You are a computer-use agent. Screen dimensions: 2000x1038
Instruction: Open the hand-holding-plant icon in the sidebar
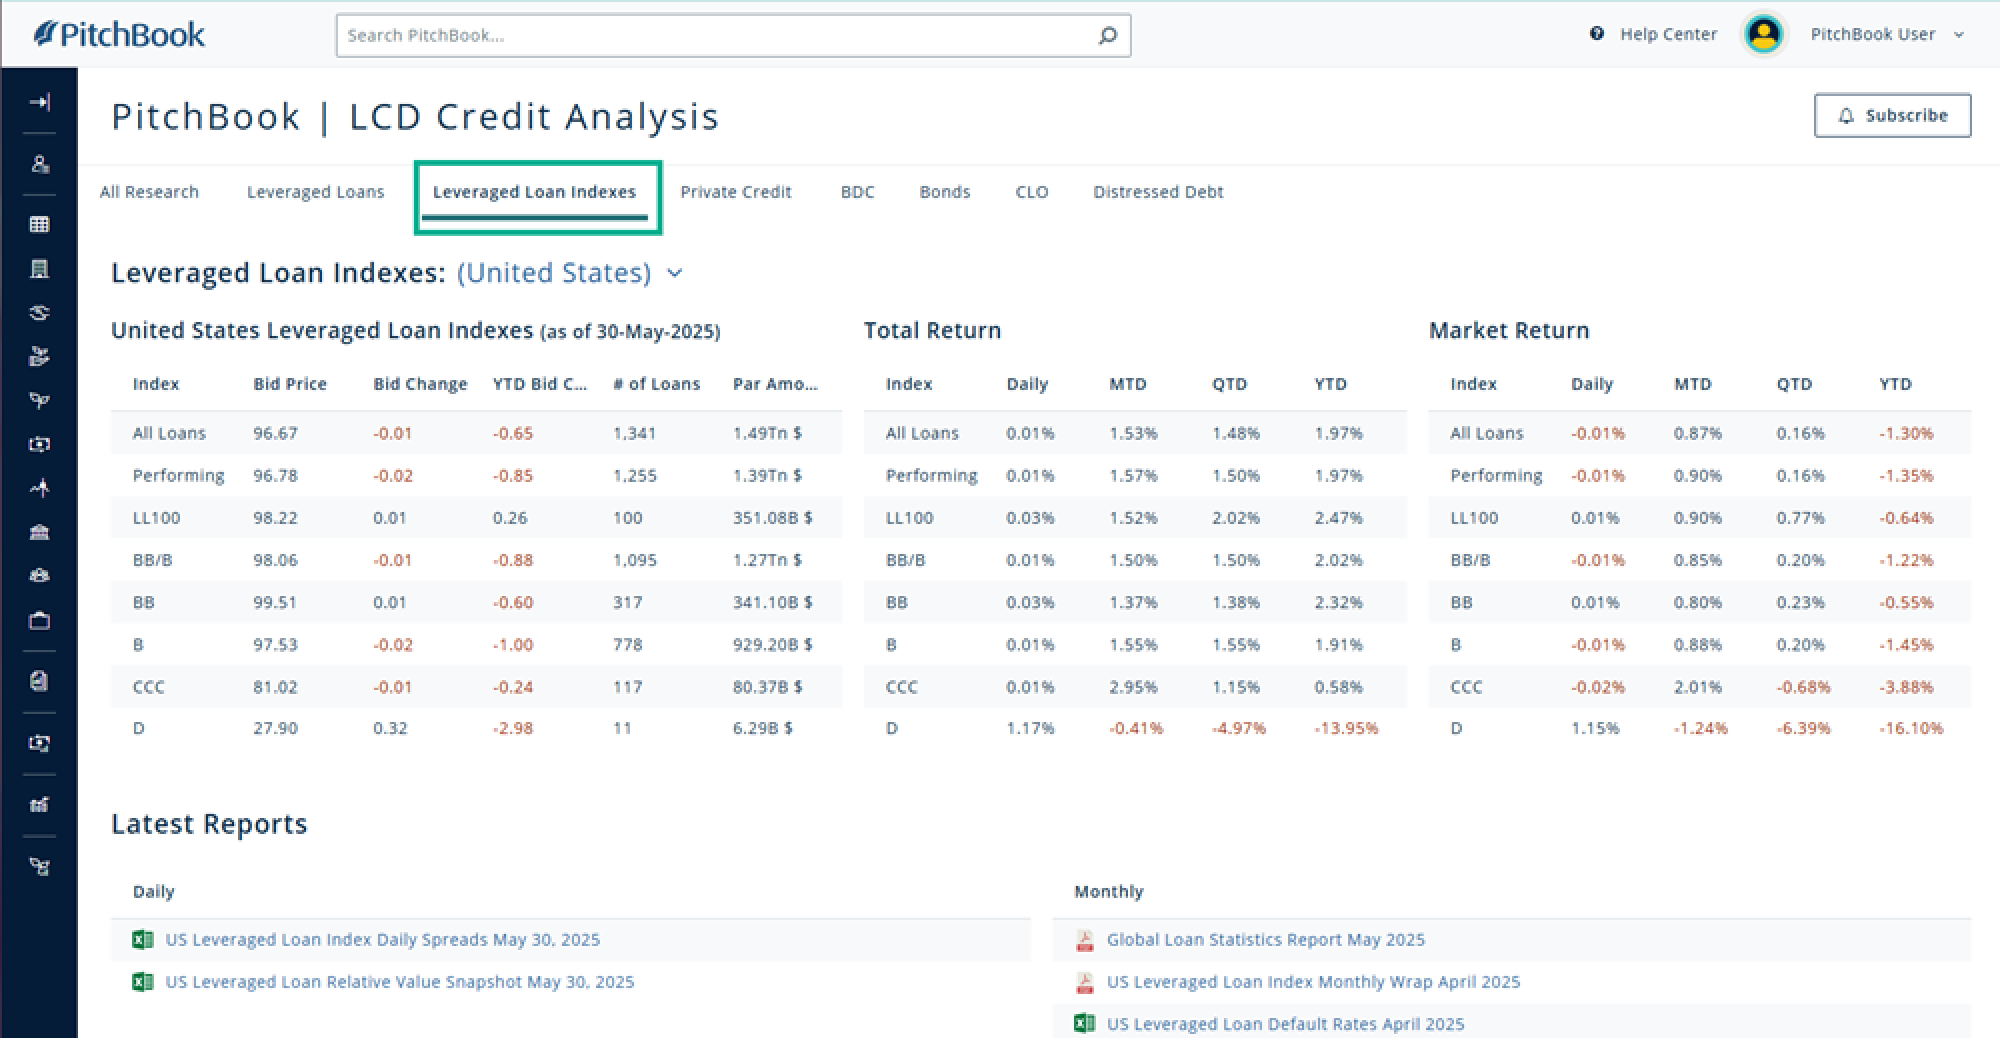(x=40, y=356)
